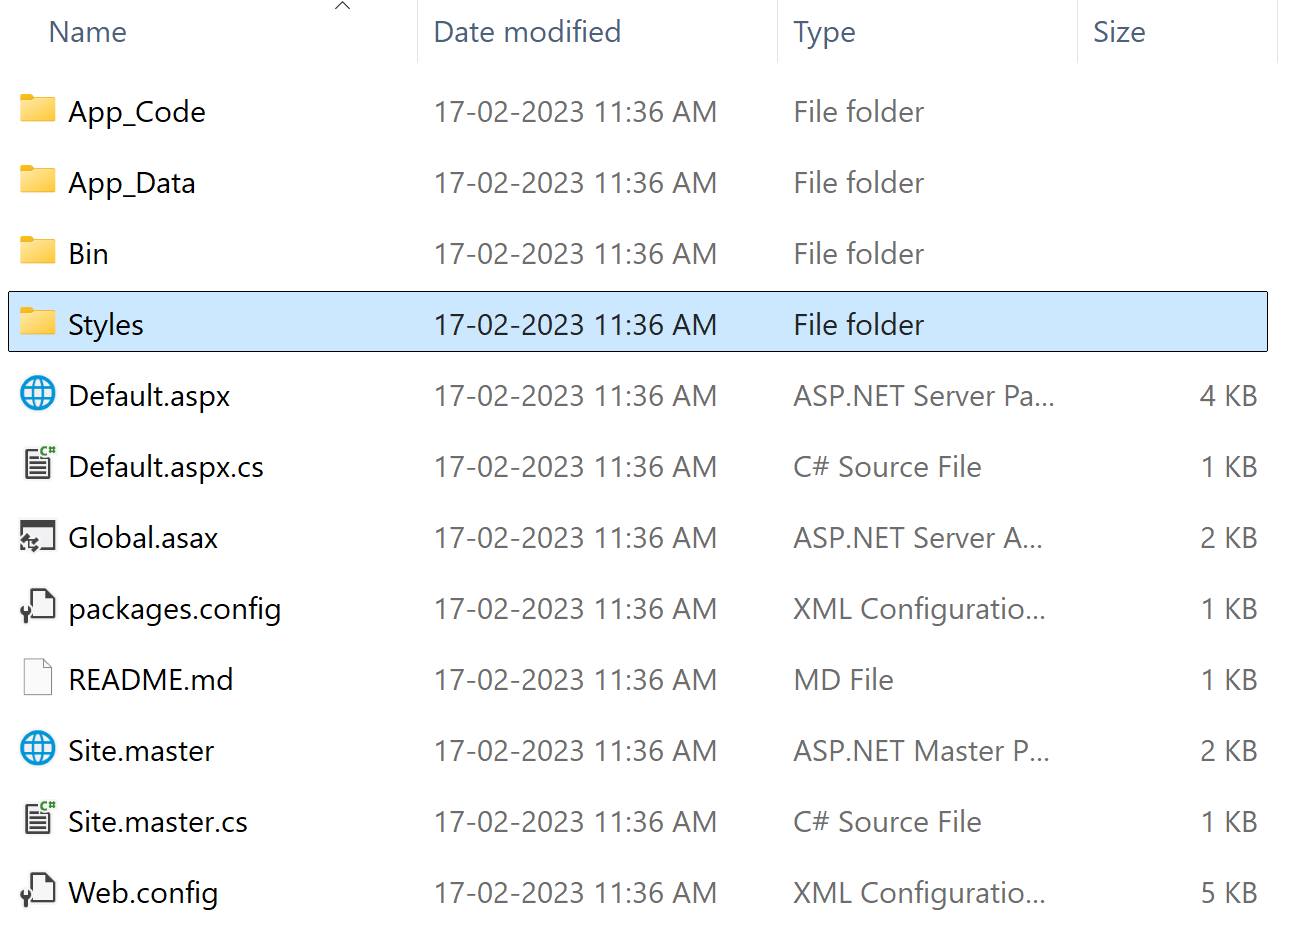Click the sort arrow above the Name column
Viewport: 1289px width, 936px height.
point(342,7)
